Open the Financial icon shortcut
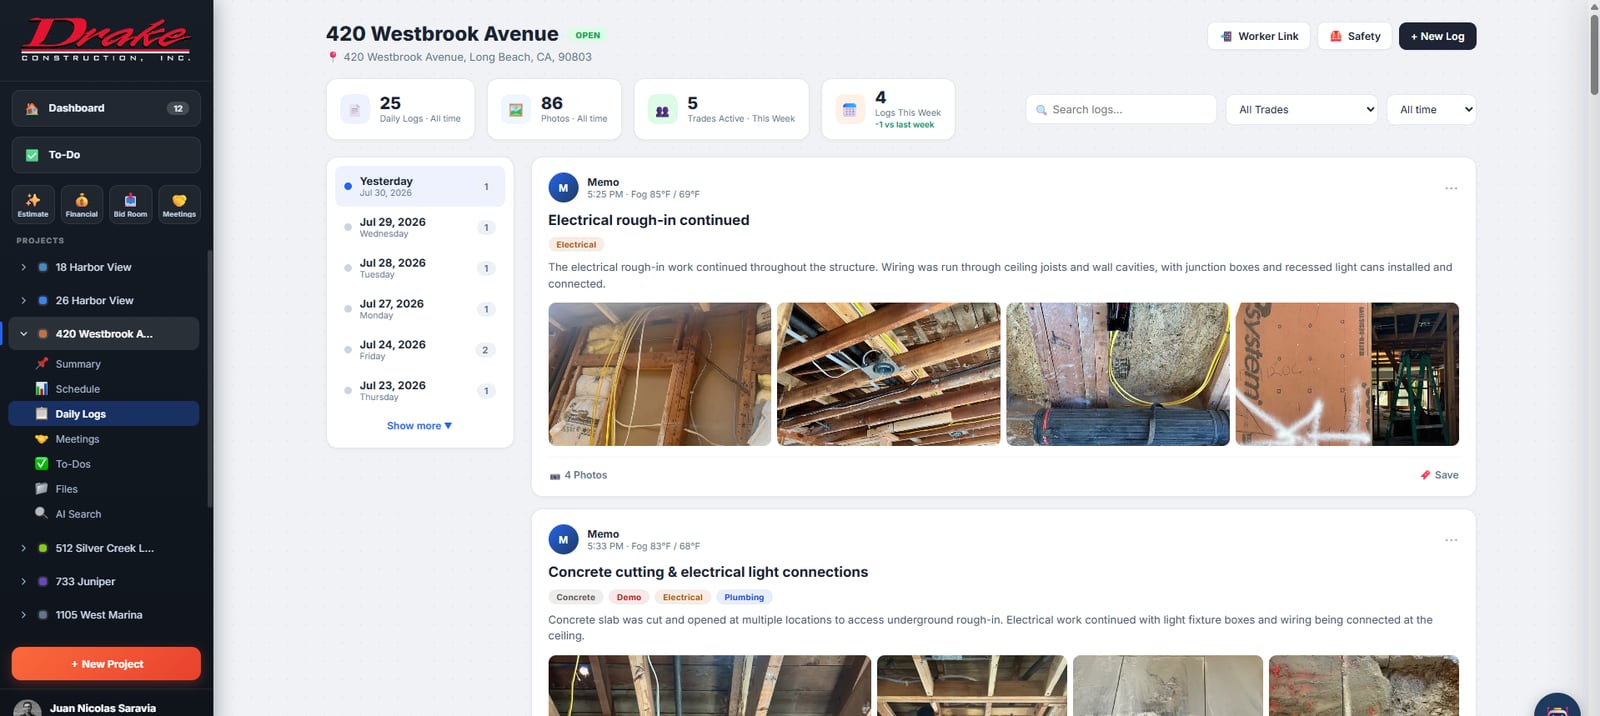The width and height of the screenshot is (1600, 716). tap(82, 204)
